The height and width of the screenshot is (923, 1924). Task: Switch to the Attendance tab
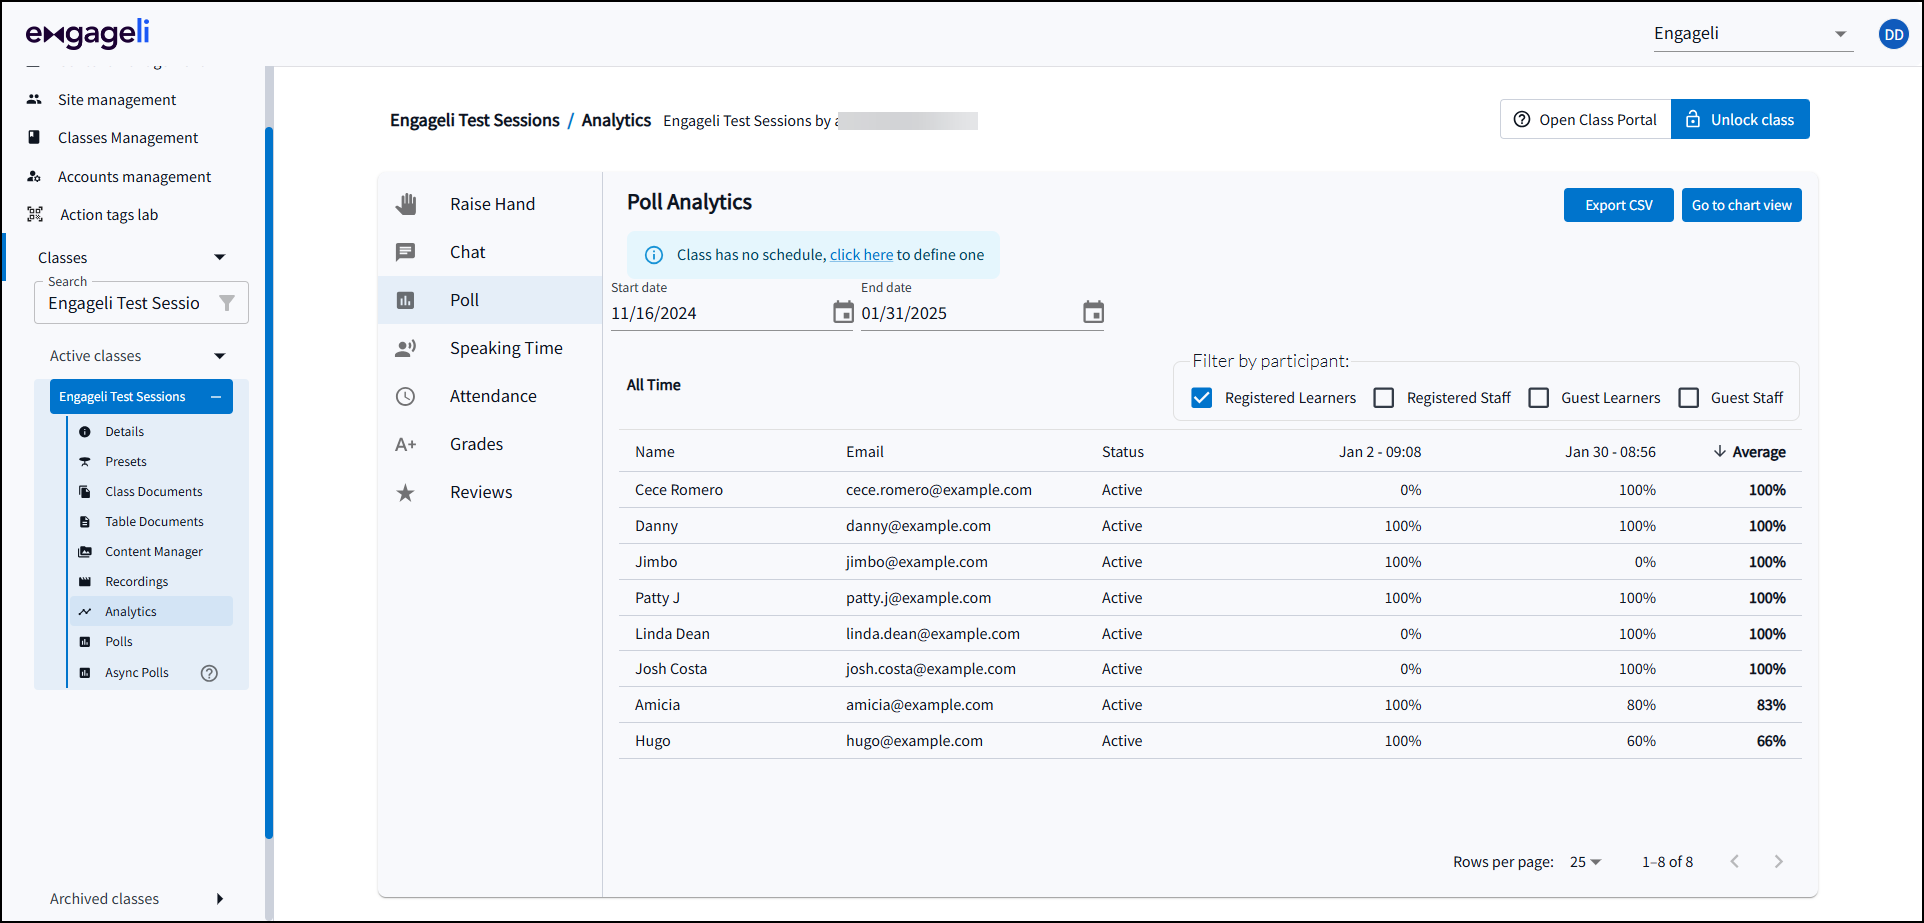click(490, 396)
